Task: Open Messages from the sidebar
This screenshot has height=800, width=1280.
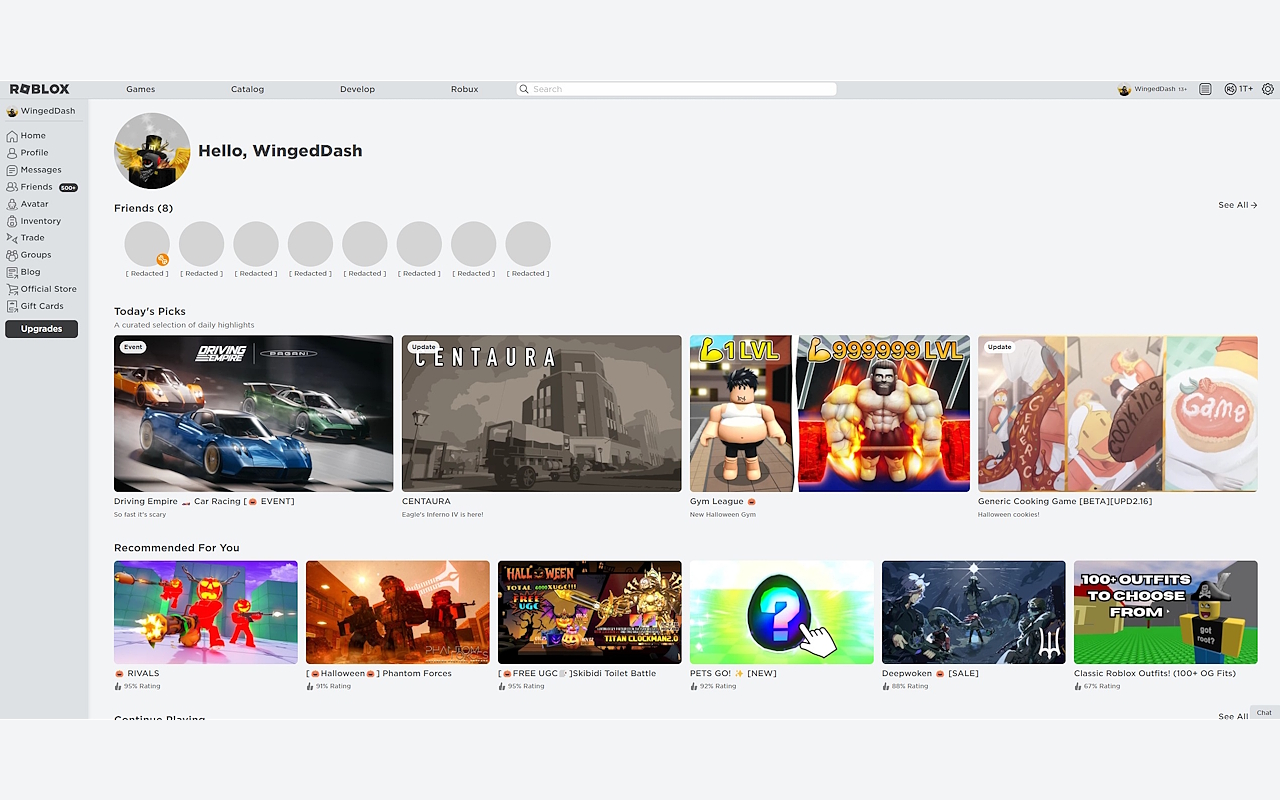Action: click(x=10, y=169)
